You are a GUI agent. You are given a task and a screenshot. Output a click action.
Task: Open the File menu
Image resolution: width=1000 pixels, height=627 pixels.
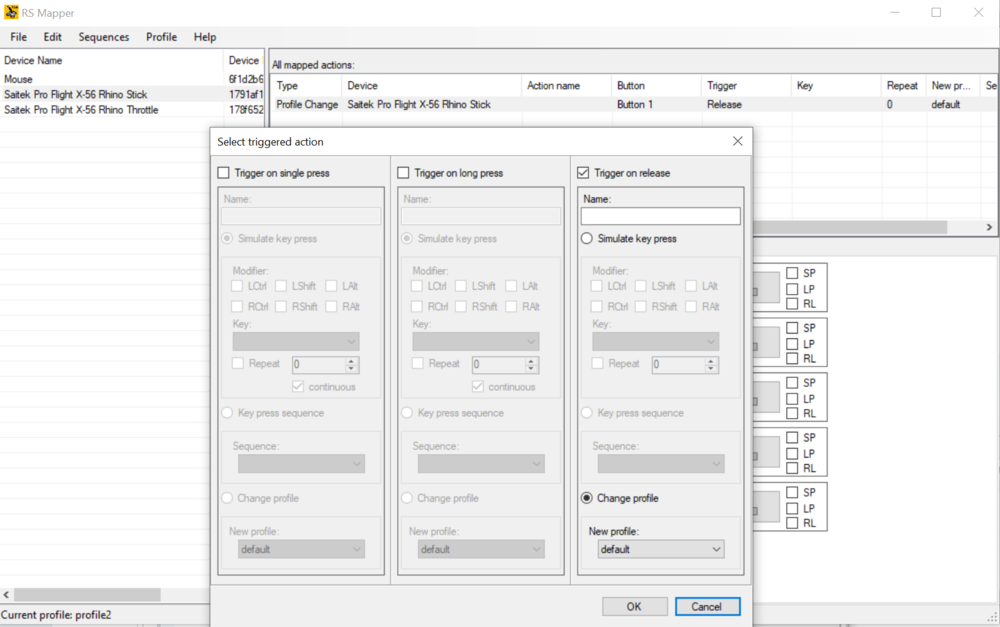click(x=18, y=37)
